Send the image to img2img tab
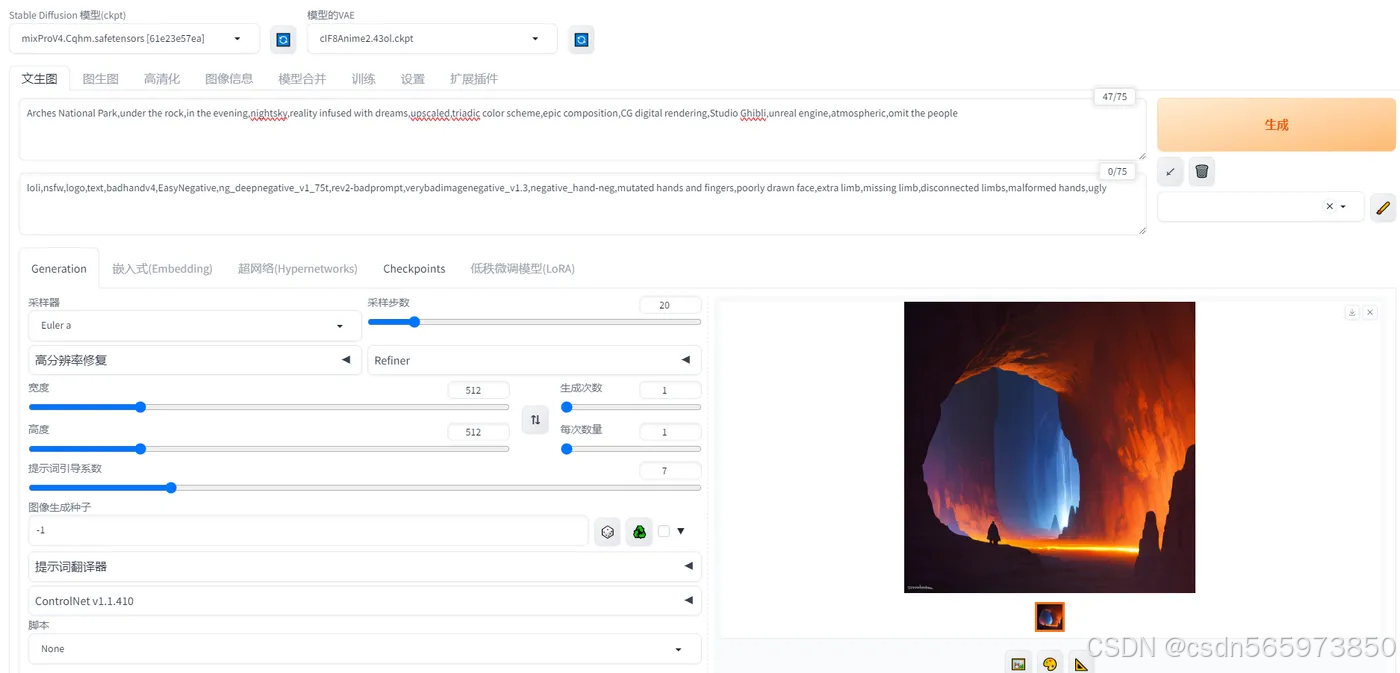The width and height of the screenshot is (1400, 673). (1018, 663)
